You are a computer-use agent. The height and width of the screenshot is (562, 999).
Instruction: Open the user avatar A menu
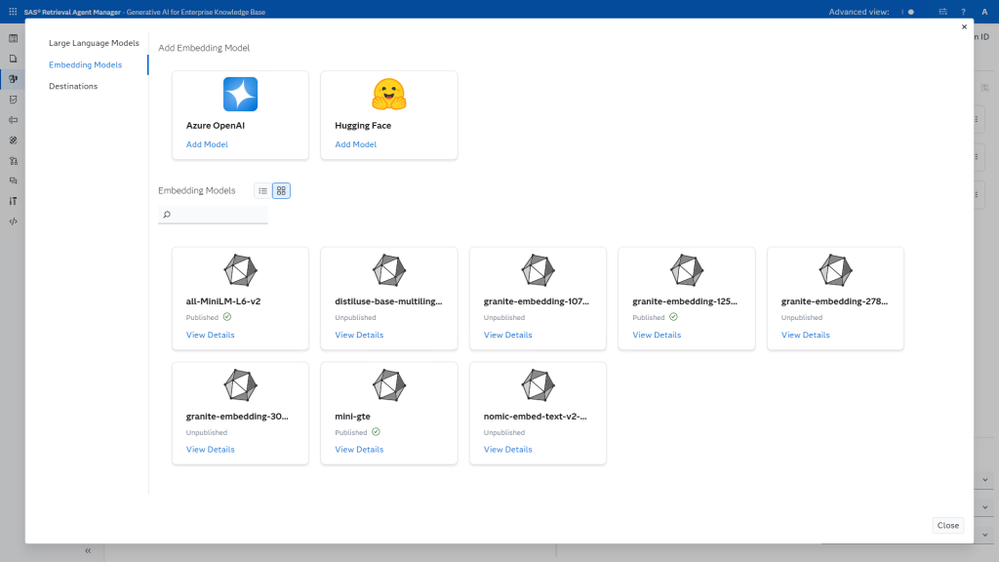pos(984,11)
